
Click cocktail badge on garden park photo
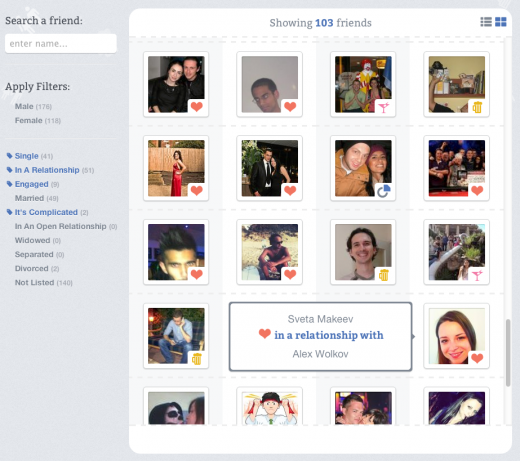click(477, 275)
